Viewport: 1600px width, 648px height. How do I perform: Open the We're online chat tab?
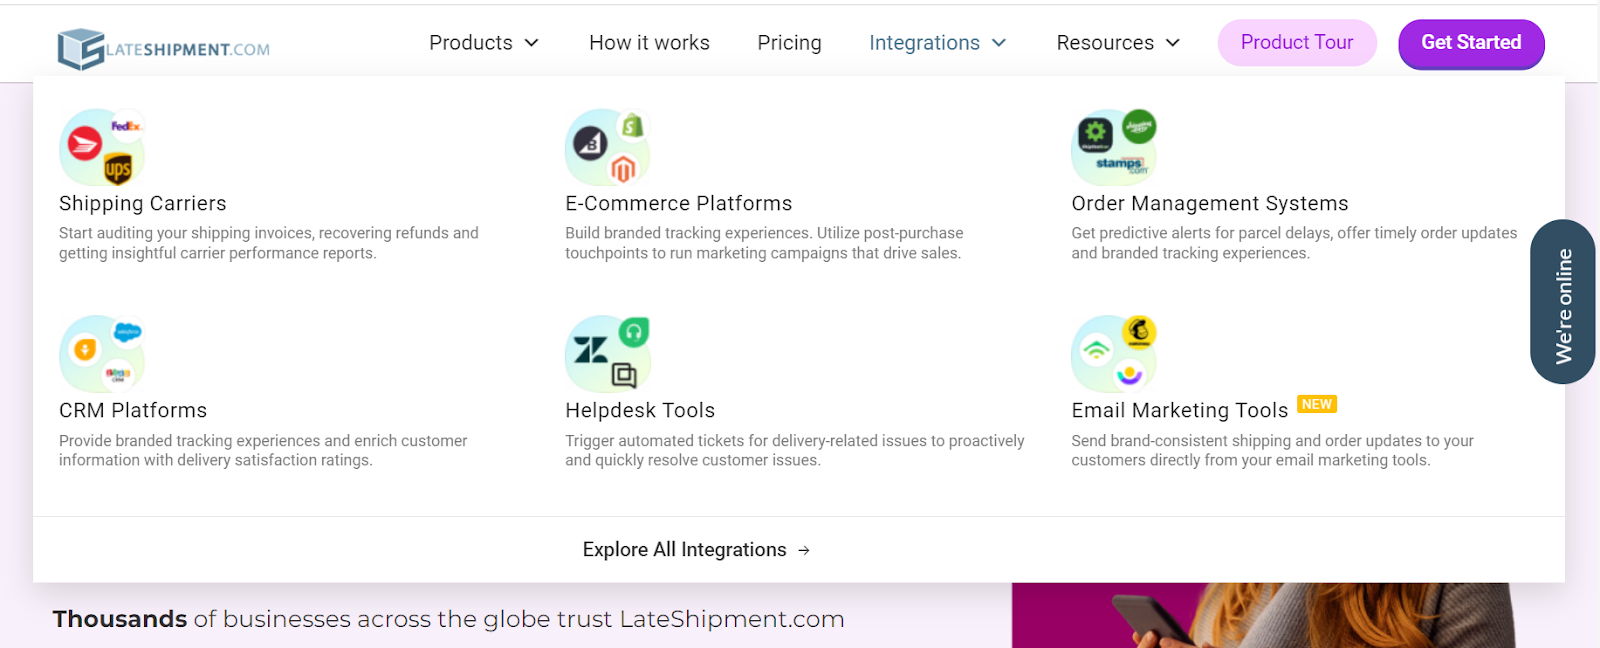tap(1563, 302)
